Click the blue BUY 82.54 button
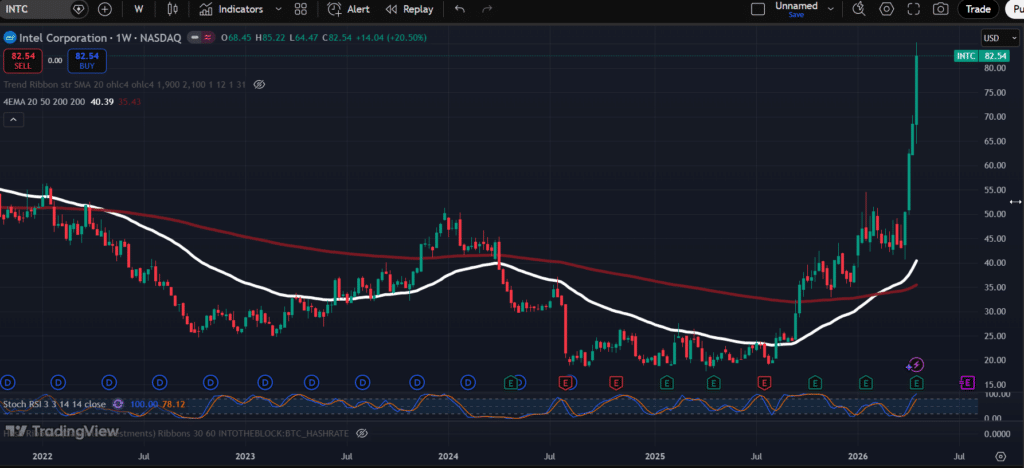The height and width of the screenshot is (468, 1024). [87, 61]
